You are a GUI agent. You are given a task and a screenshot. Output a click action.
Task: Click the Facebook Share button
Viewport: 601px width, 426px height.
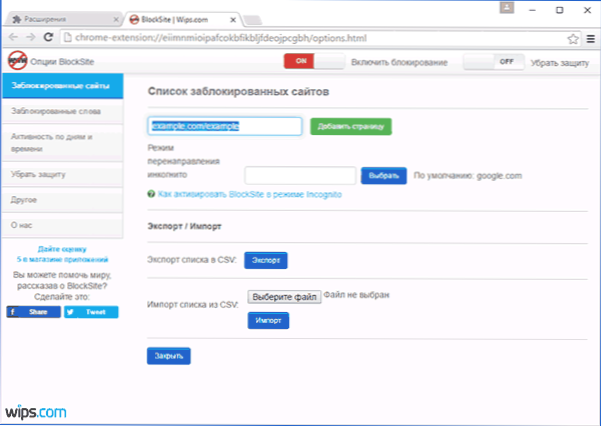pos(33,312)
